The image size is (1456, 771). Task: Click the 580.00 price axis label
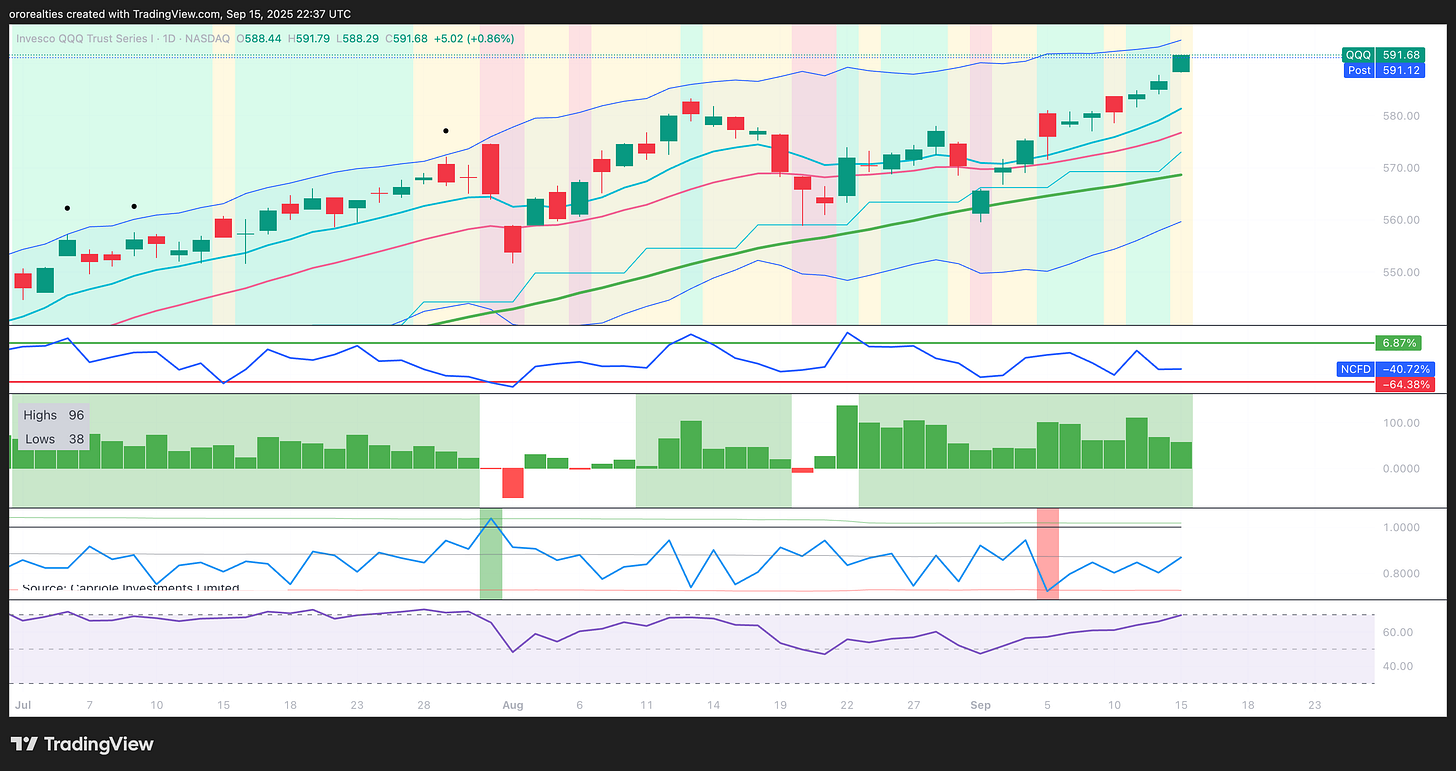[1403, 116]
